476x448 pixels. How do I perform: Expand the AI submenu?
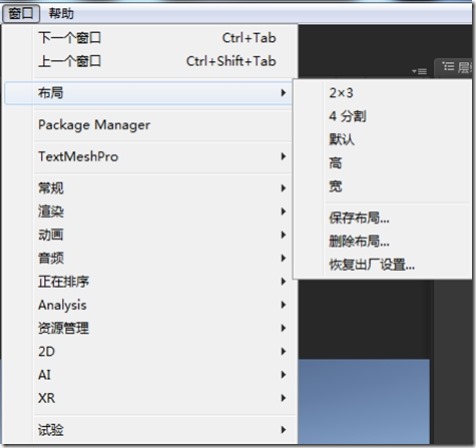click(149, 375)
